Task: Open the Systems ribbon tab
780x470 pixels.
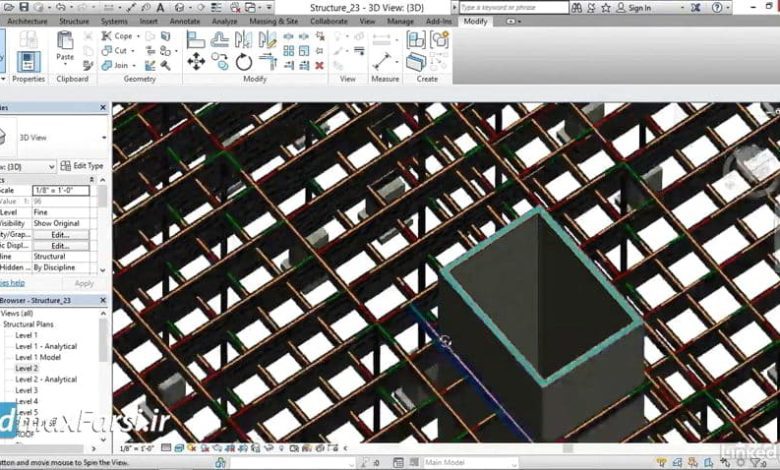Action: (114, 21)
